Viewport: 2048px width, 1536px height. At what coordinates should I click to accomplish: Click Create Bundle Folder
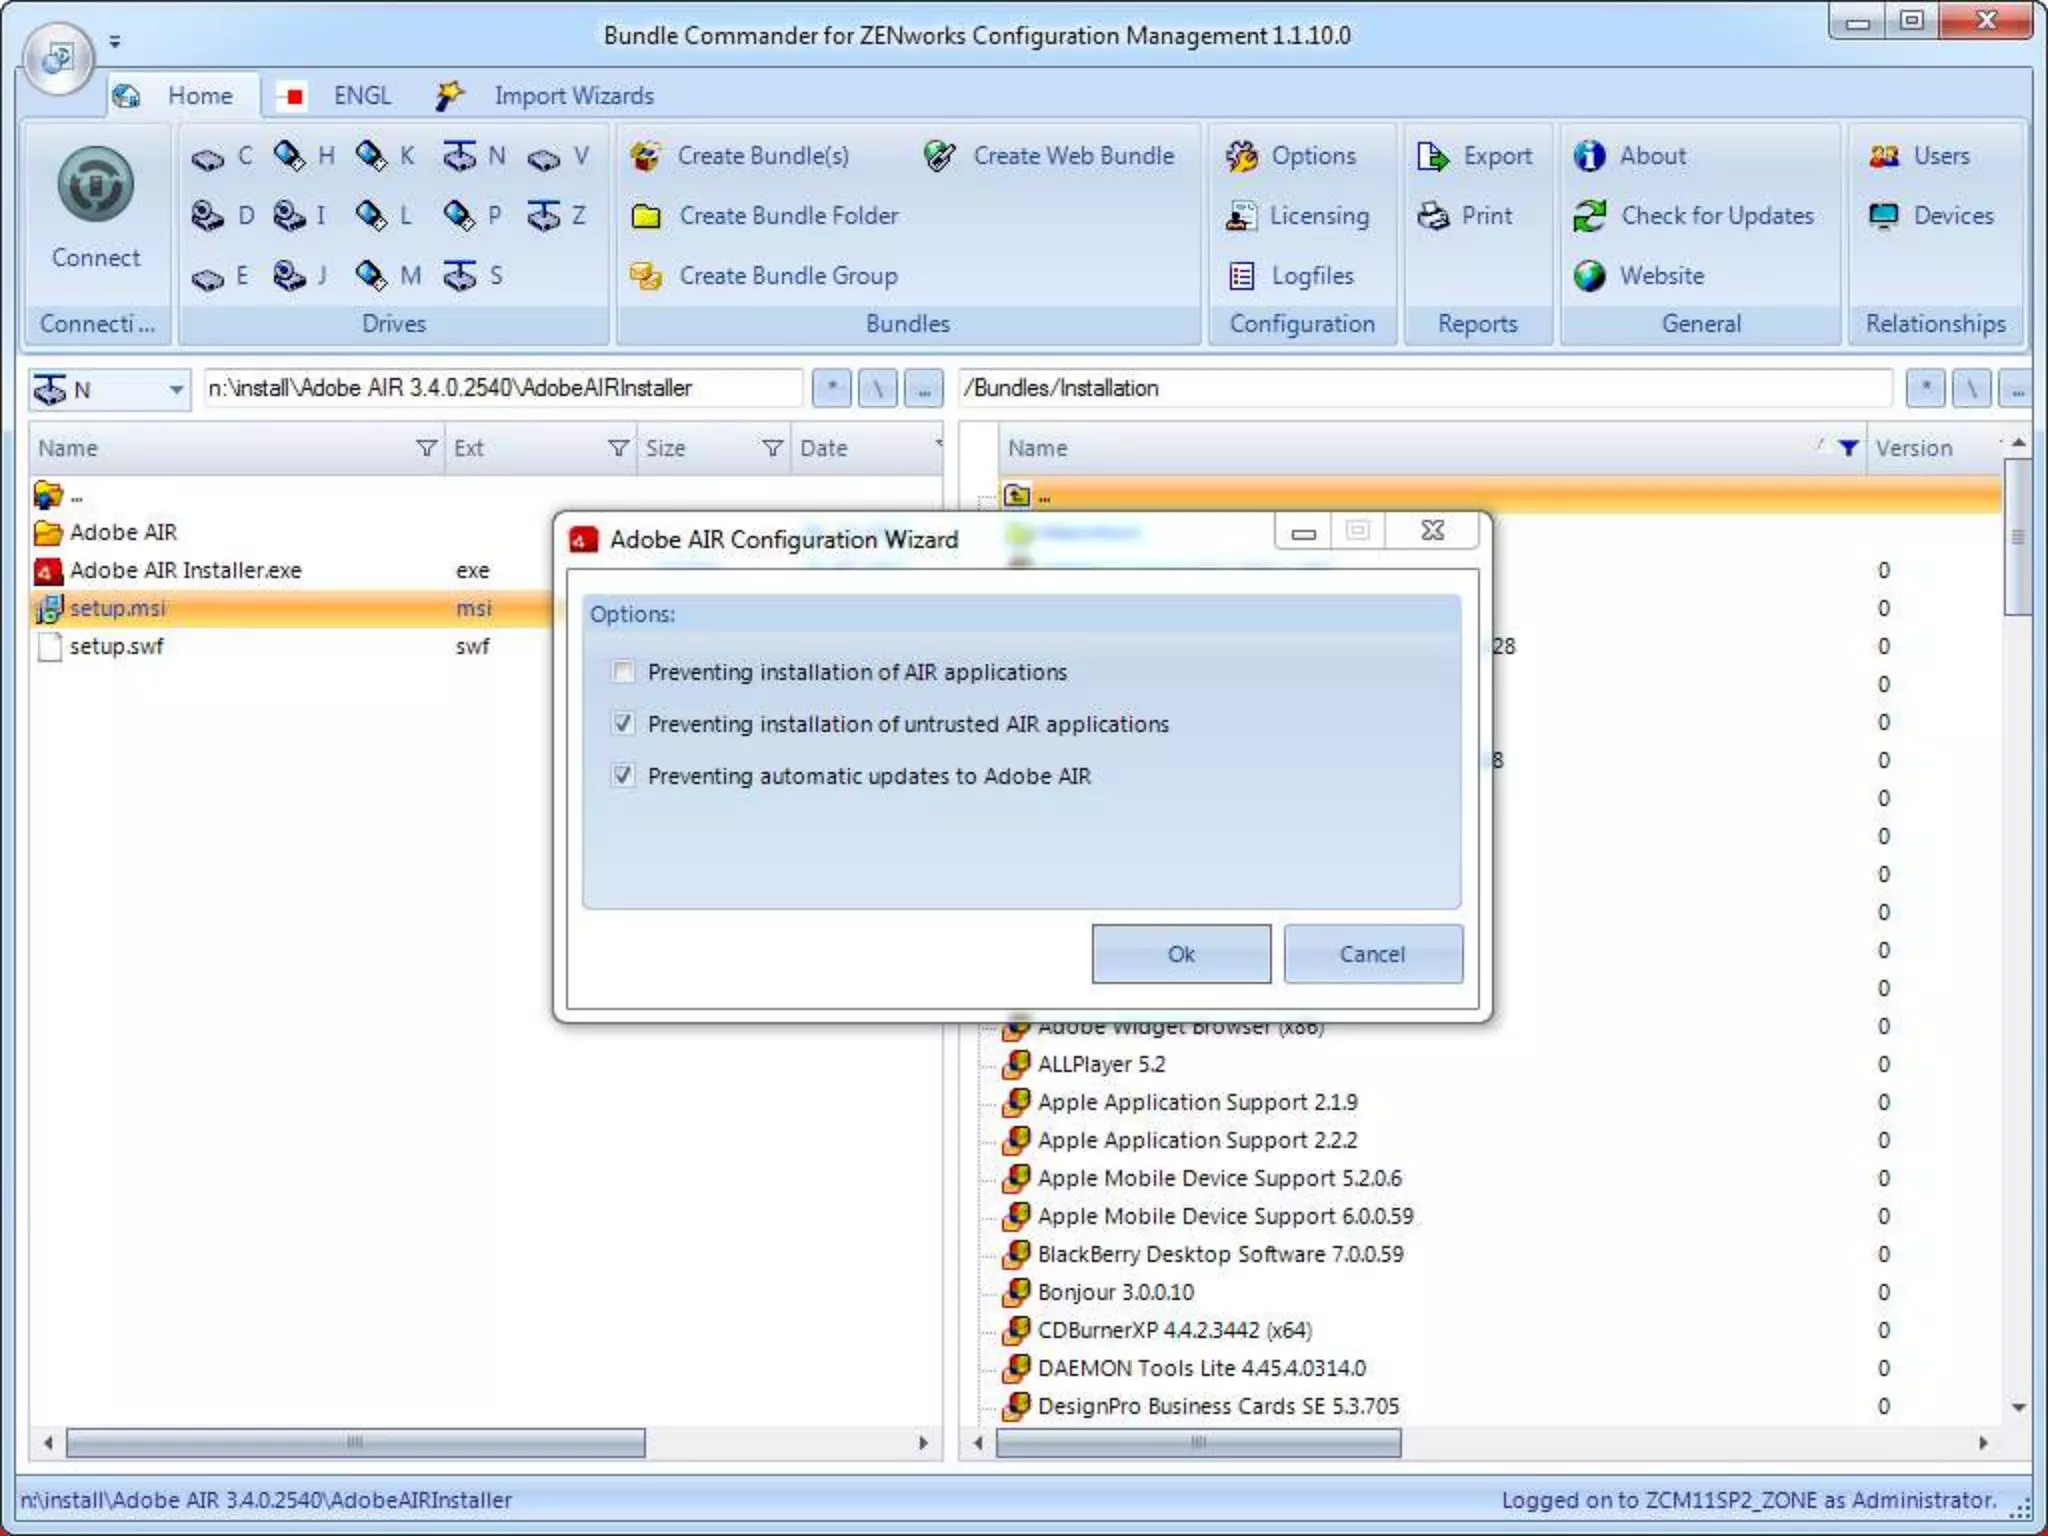765,216
